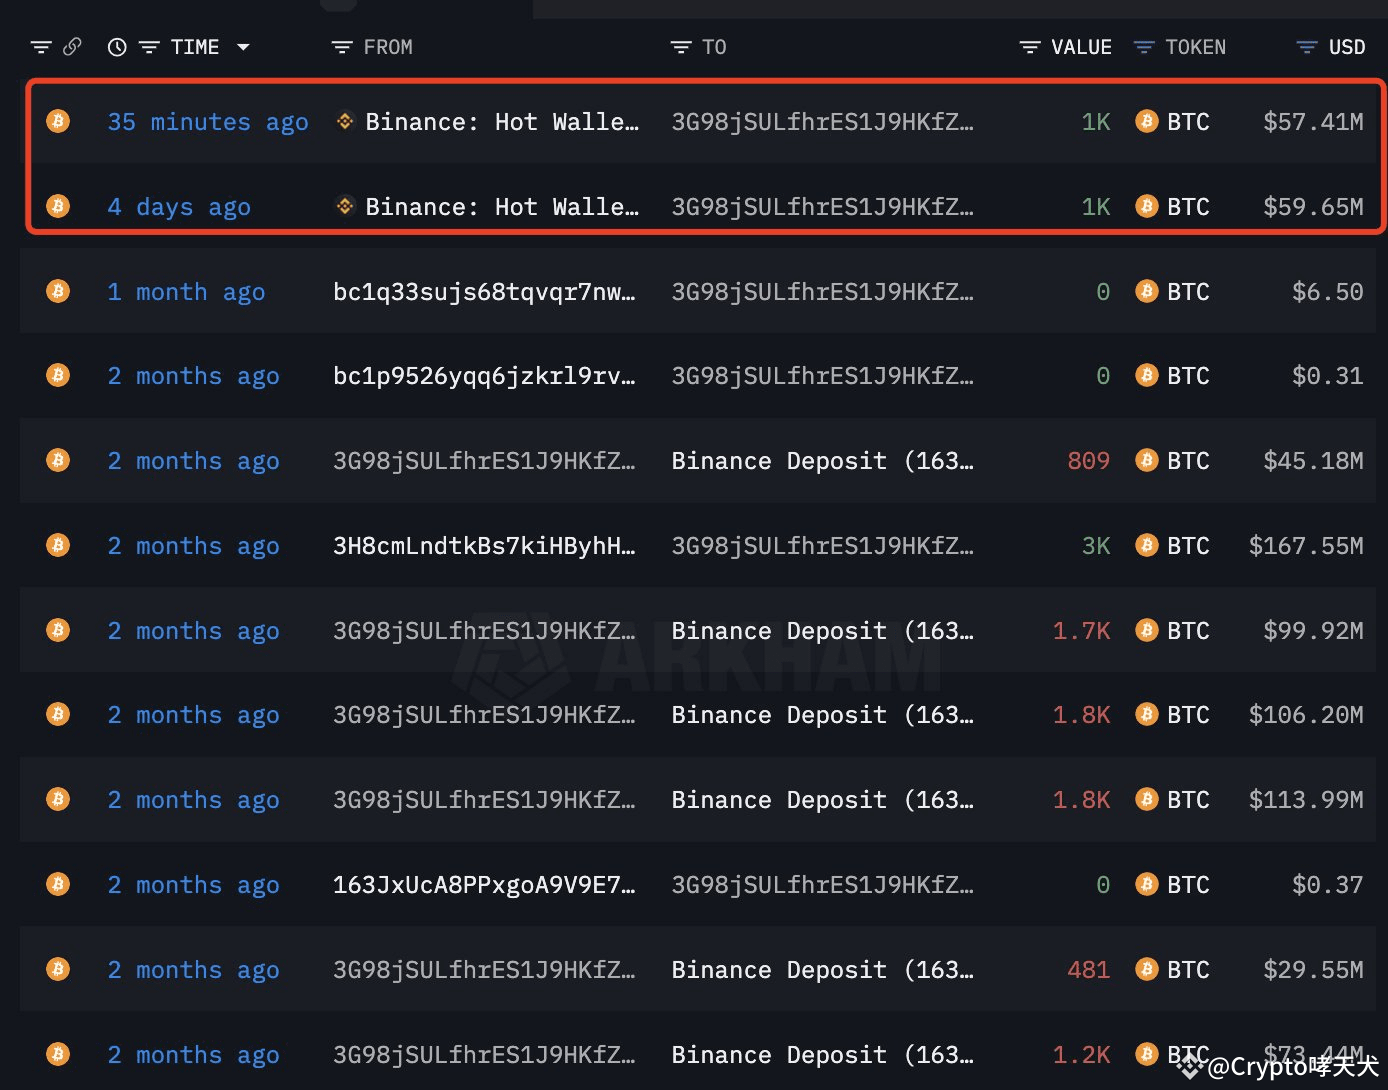Click the BTC token icon on the first row
The height and width of the screenshot is (1090, 1388).
point(1146,121)
